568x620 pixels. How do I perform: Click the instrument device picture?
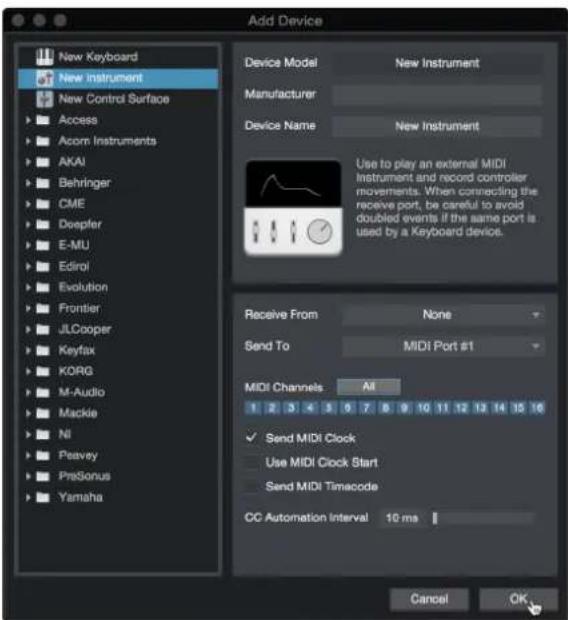tap(293, 208)
